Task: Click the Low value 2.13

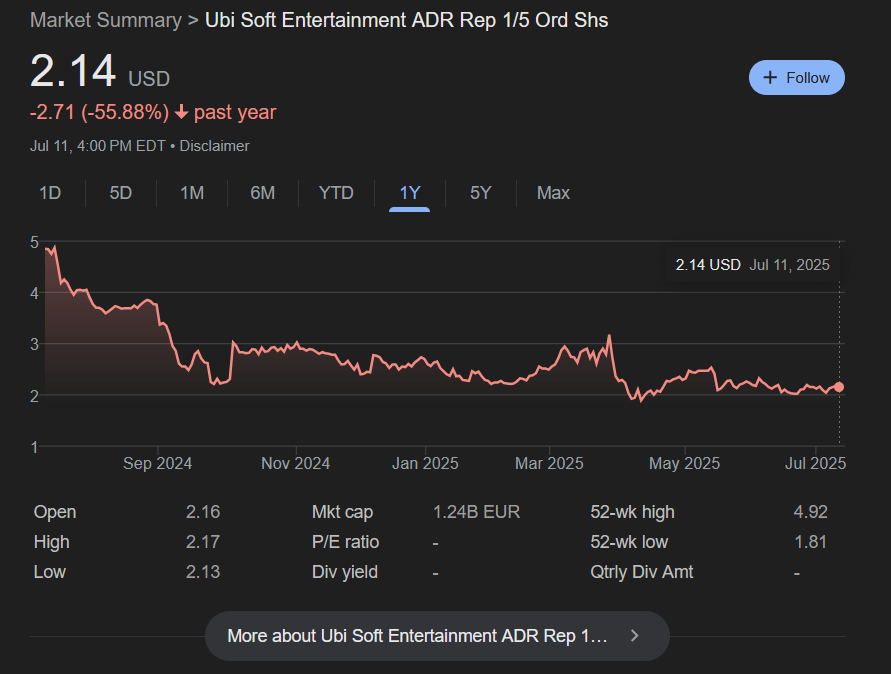Action: [x=203, y=572]
